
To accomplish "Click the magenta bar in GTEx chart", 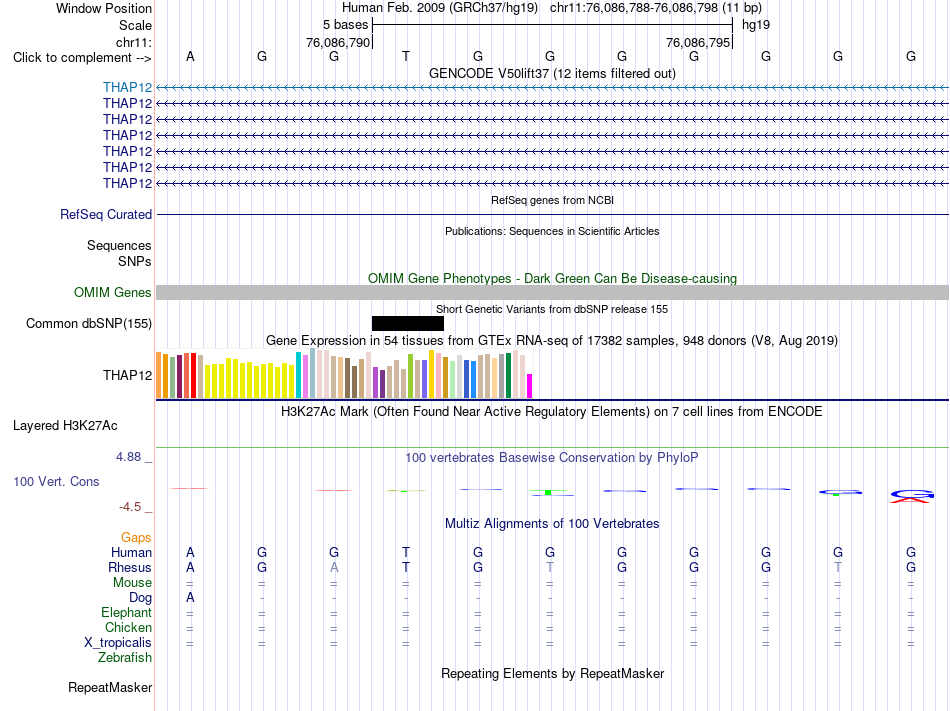I will pos(530,386).
